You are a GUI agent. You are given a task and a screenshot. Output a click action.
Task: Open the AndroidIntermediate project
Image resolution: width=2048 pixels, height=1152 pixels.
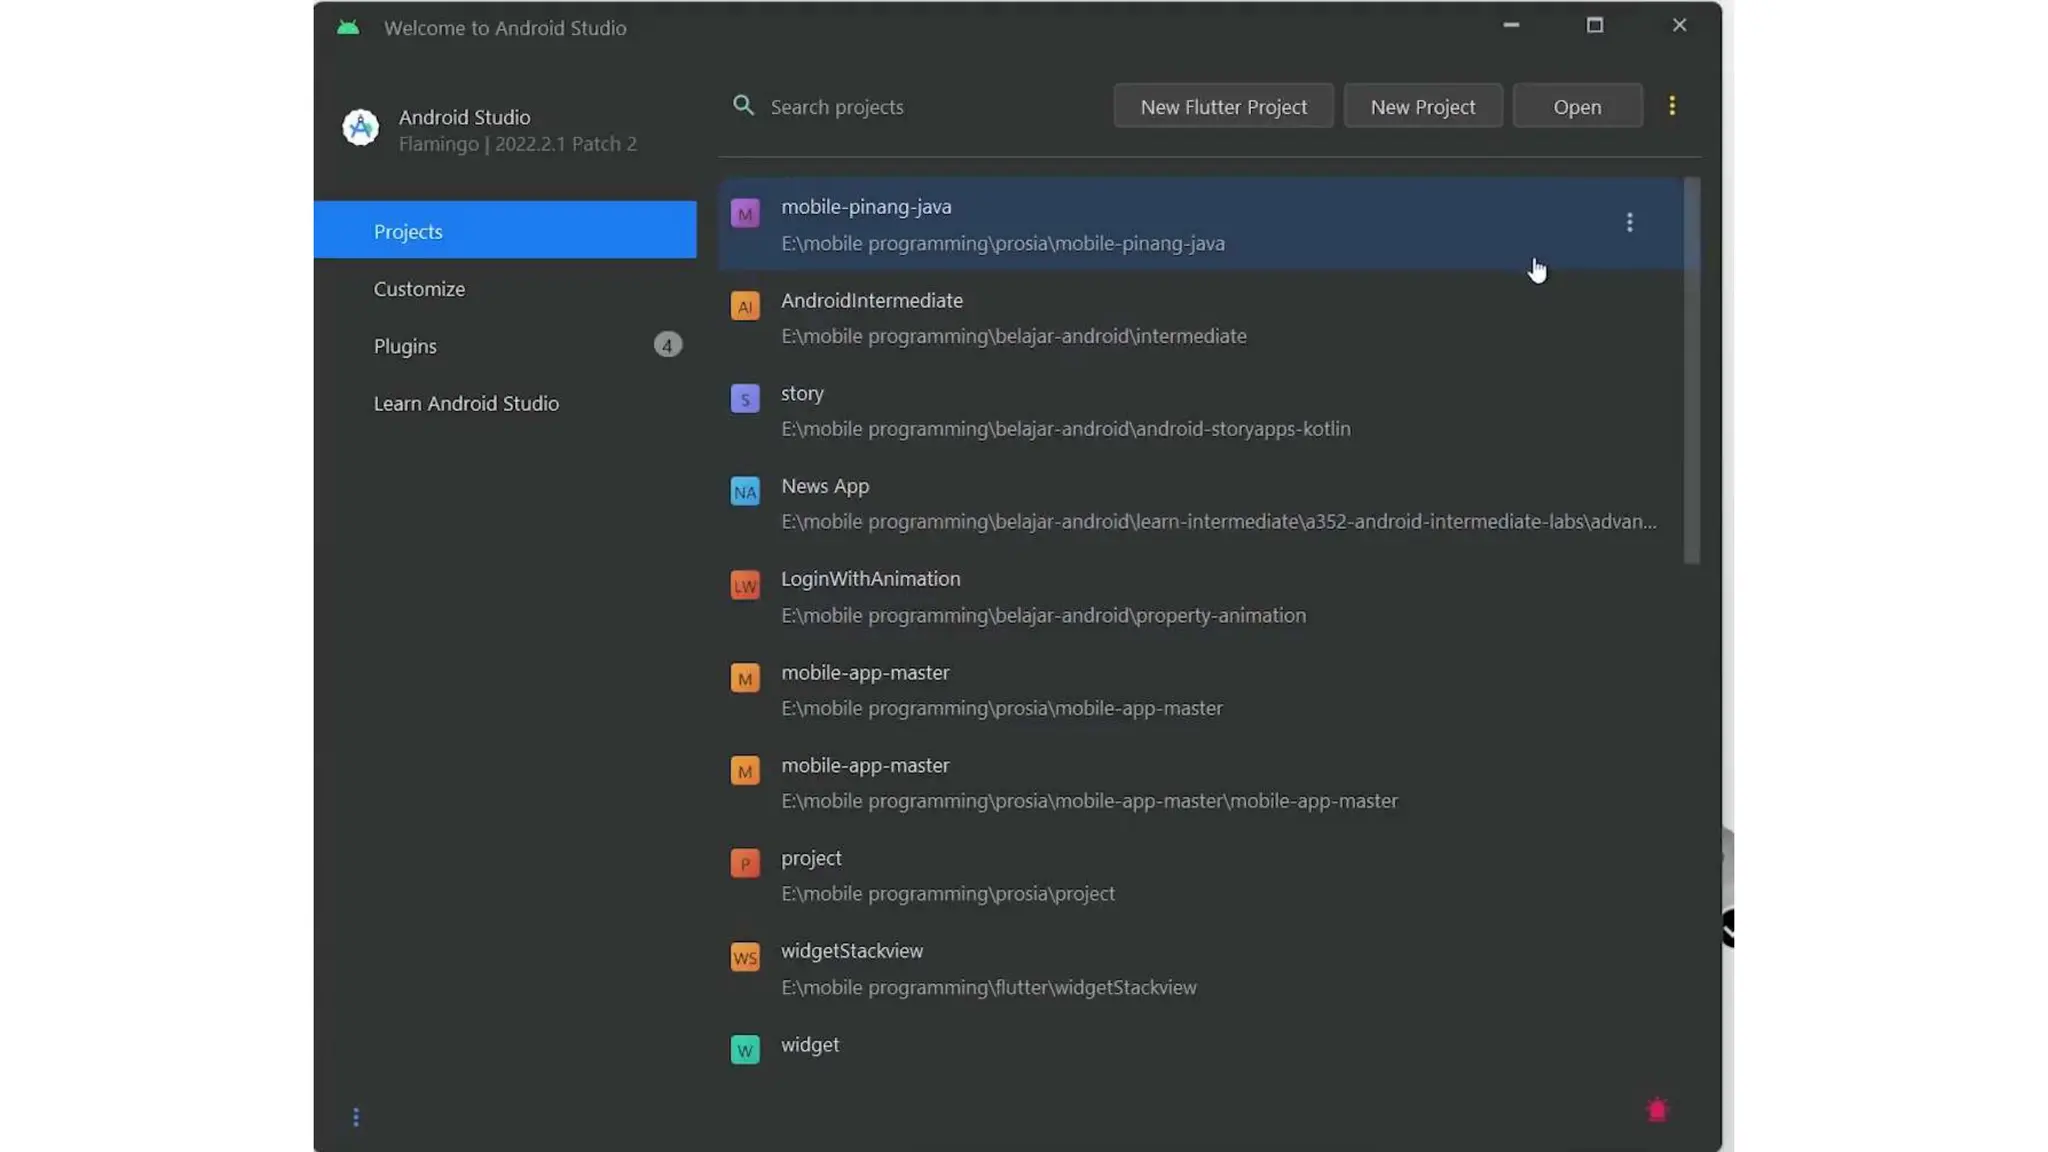pyautogui.click(x=1200, y=317)
